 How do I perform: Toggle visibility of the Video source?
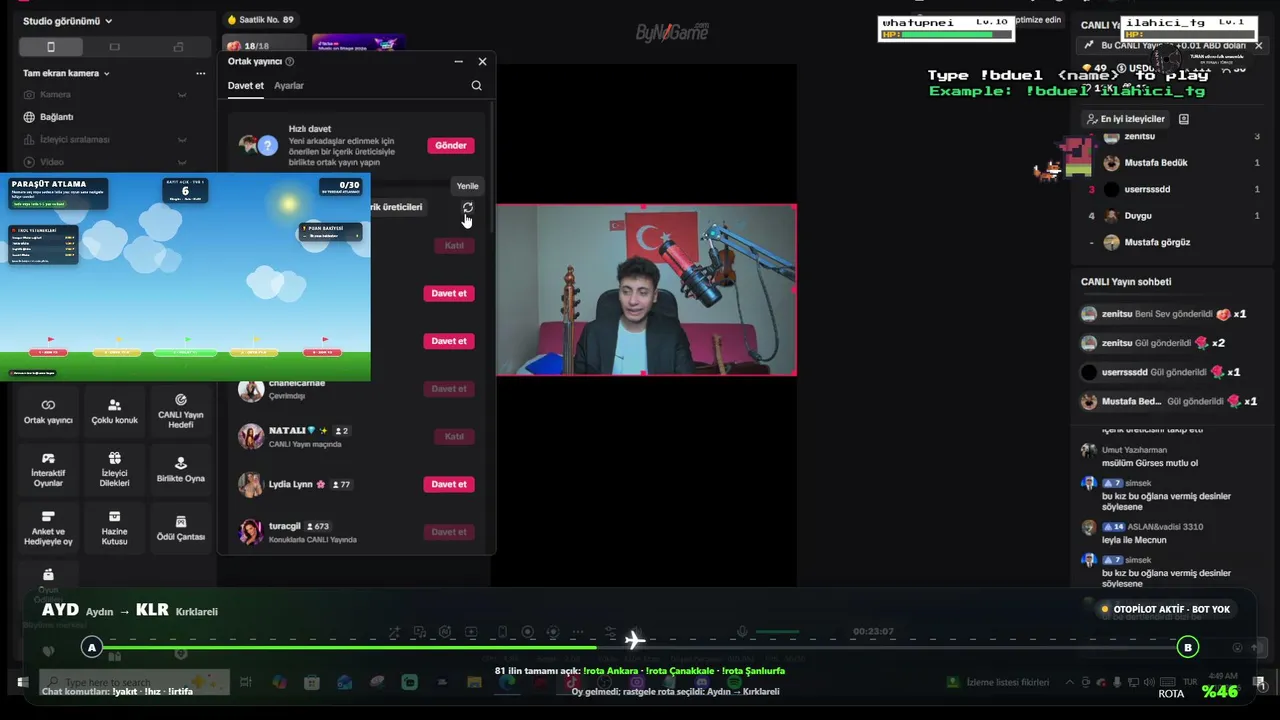182,162
